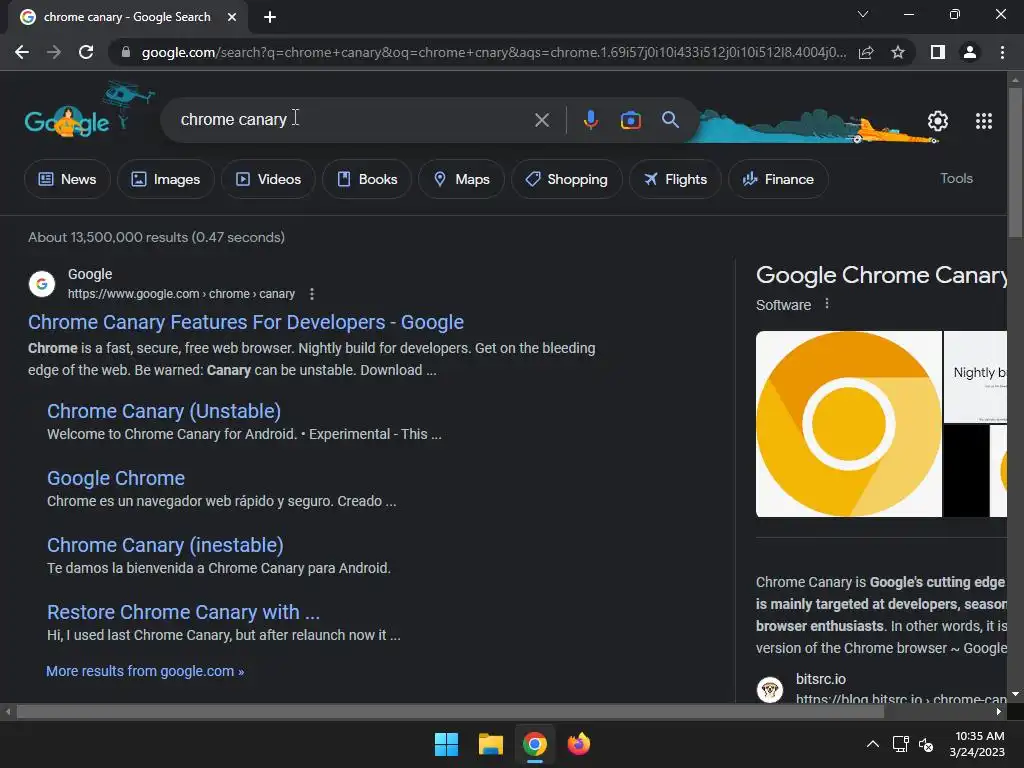This screenshot has height=768, width=1024.
Task: Close the chrome canary search tab
Action: tap(232, 17)
